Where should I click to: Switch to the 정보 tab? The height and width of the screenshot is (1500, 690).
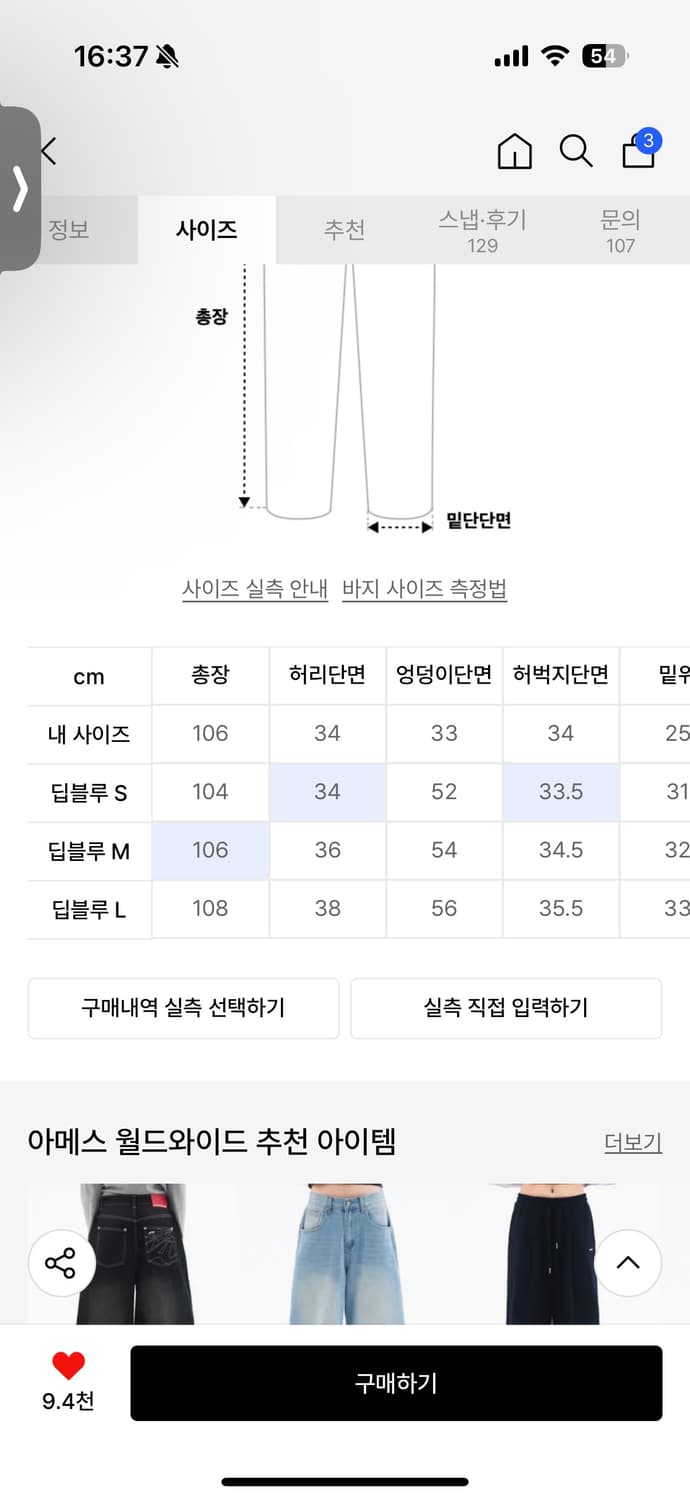(68, 228)
